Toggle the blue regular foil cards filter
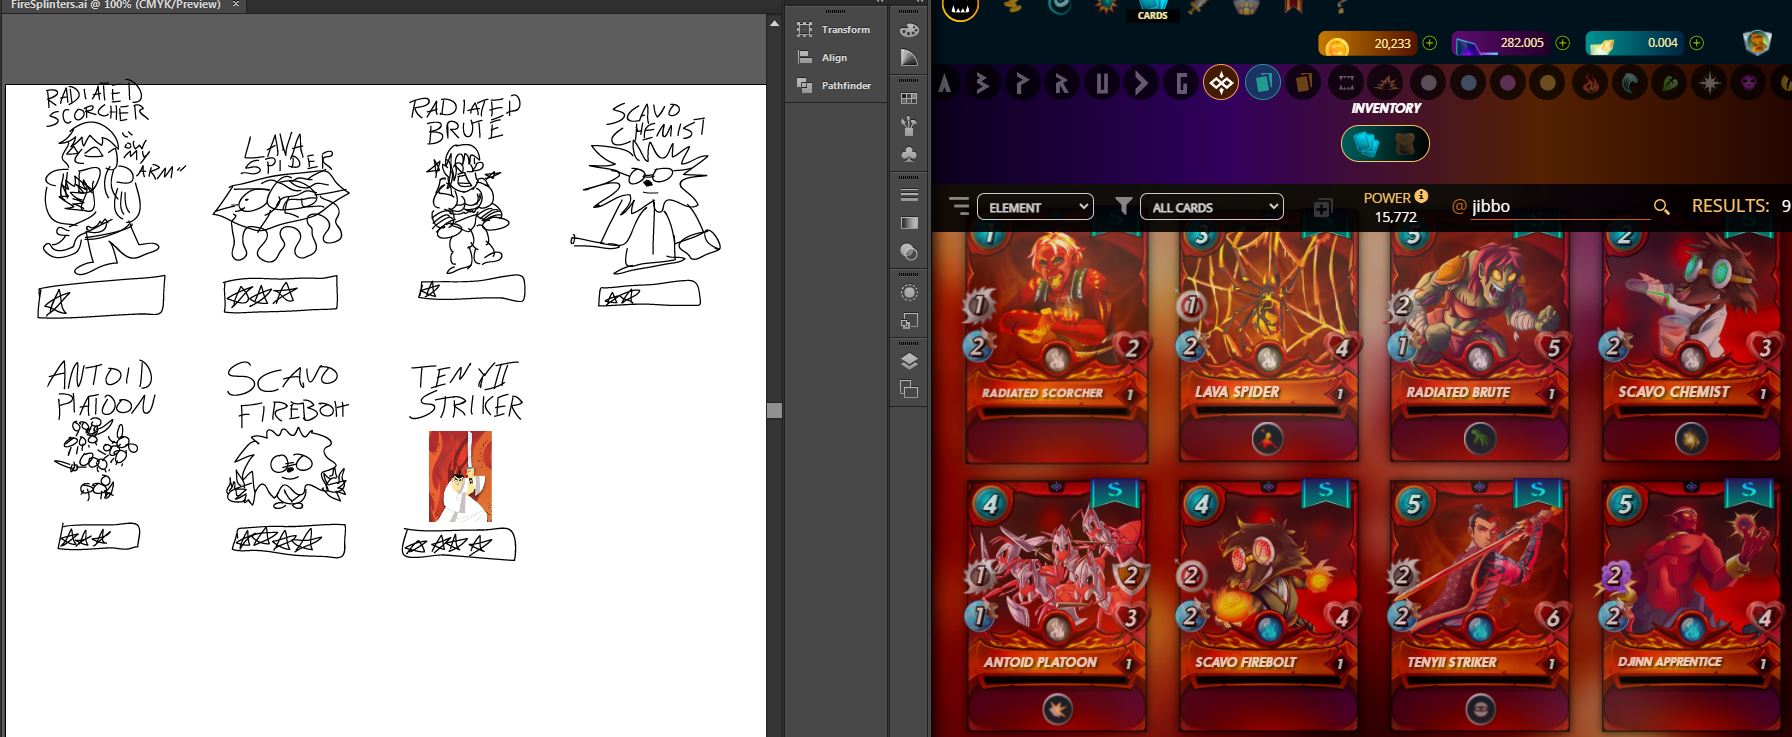 1263,83
